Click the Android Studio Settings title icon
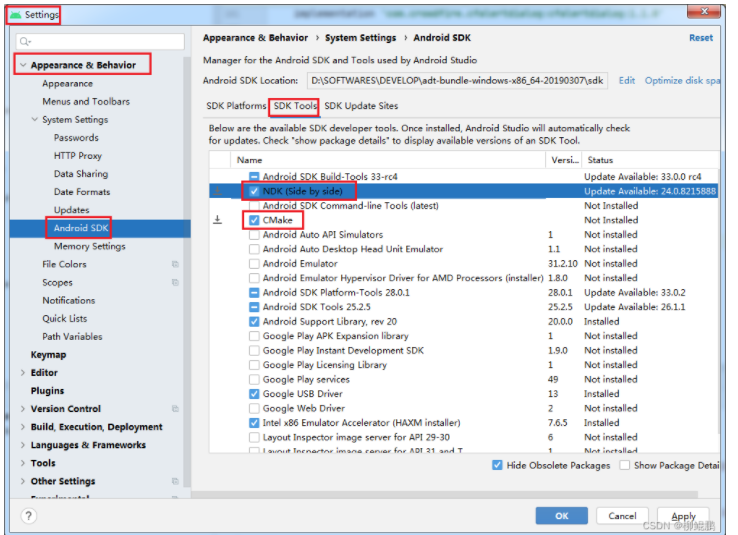 coord(16,15)
